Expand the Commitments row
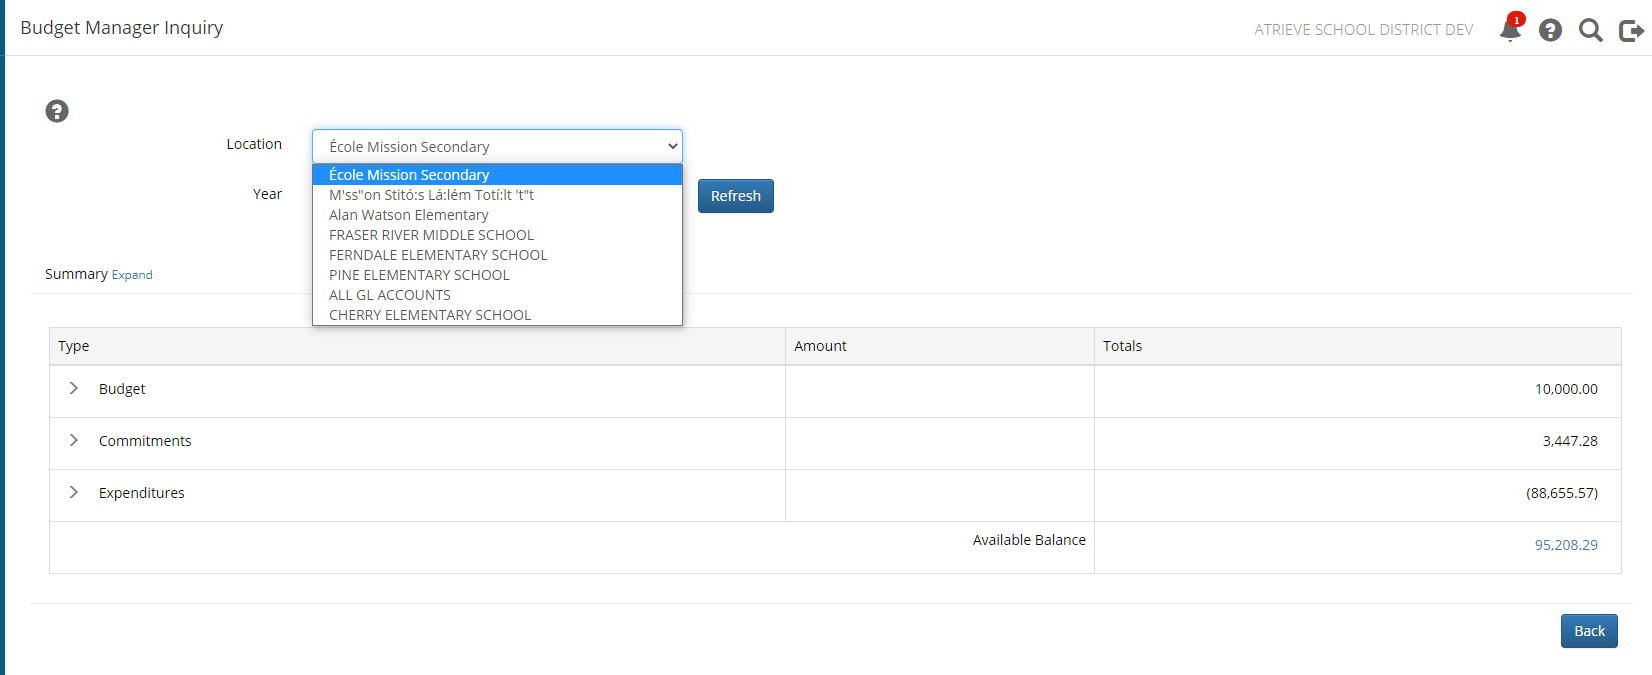Screen dimensions: 1652x675 pos(74,440)
